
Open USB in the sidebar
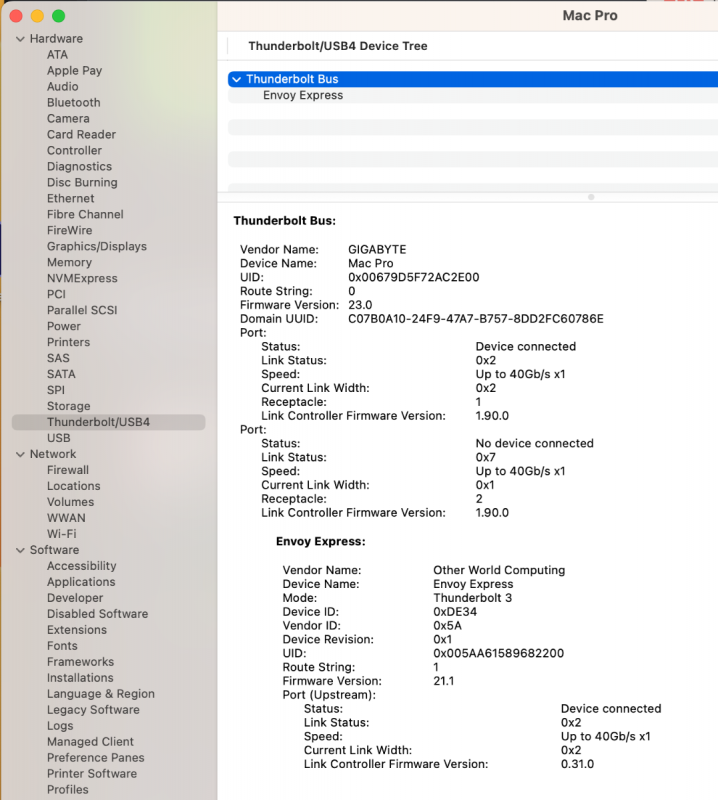pyautogui.click(x=59, y=438)
